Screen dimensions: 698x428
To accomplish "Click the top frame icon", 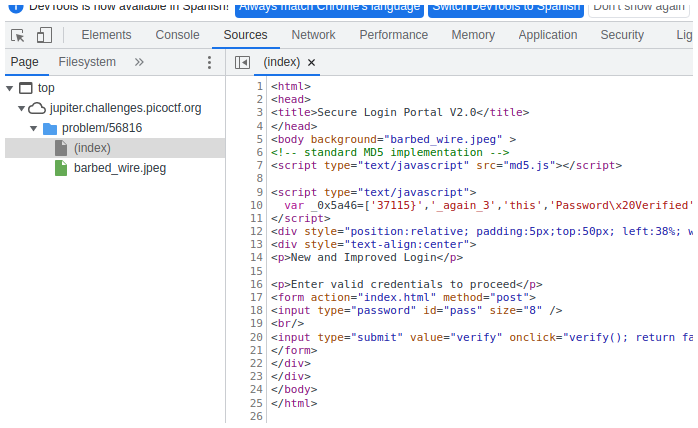I will [x=26, y=88].
